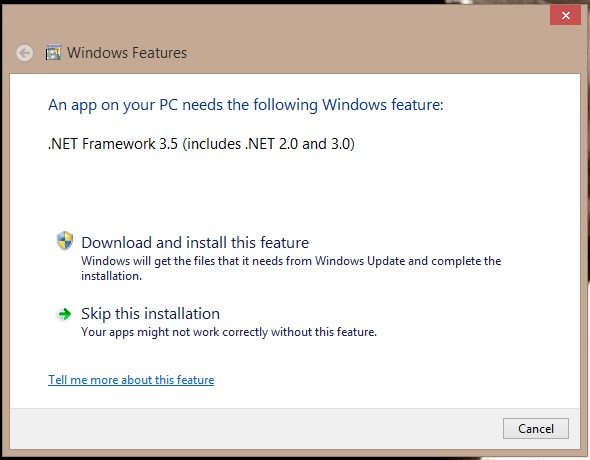Click the back arrow in the title bar
Screen dimensions: 590x460
point(24,53)
